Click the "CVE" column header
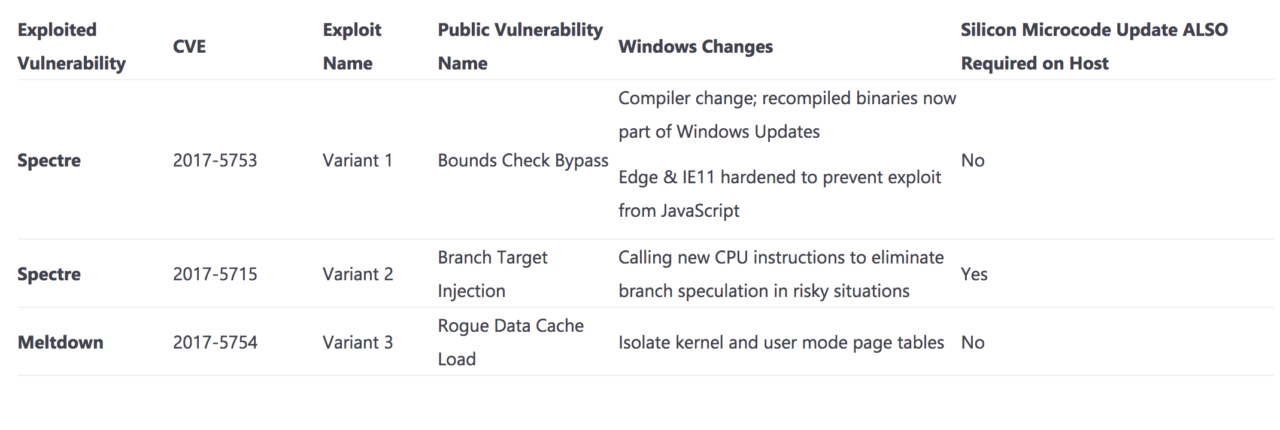Image resolution: width=1280 pixels, height=430 pixels. coord(190,47)
